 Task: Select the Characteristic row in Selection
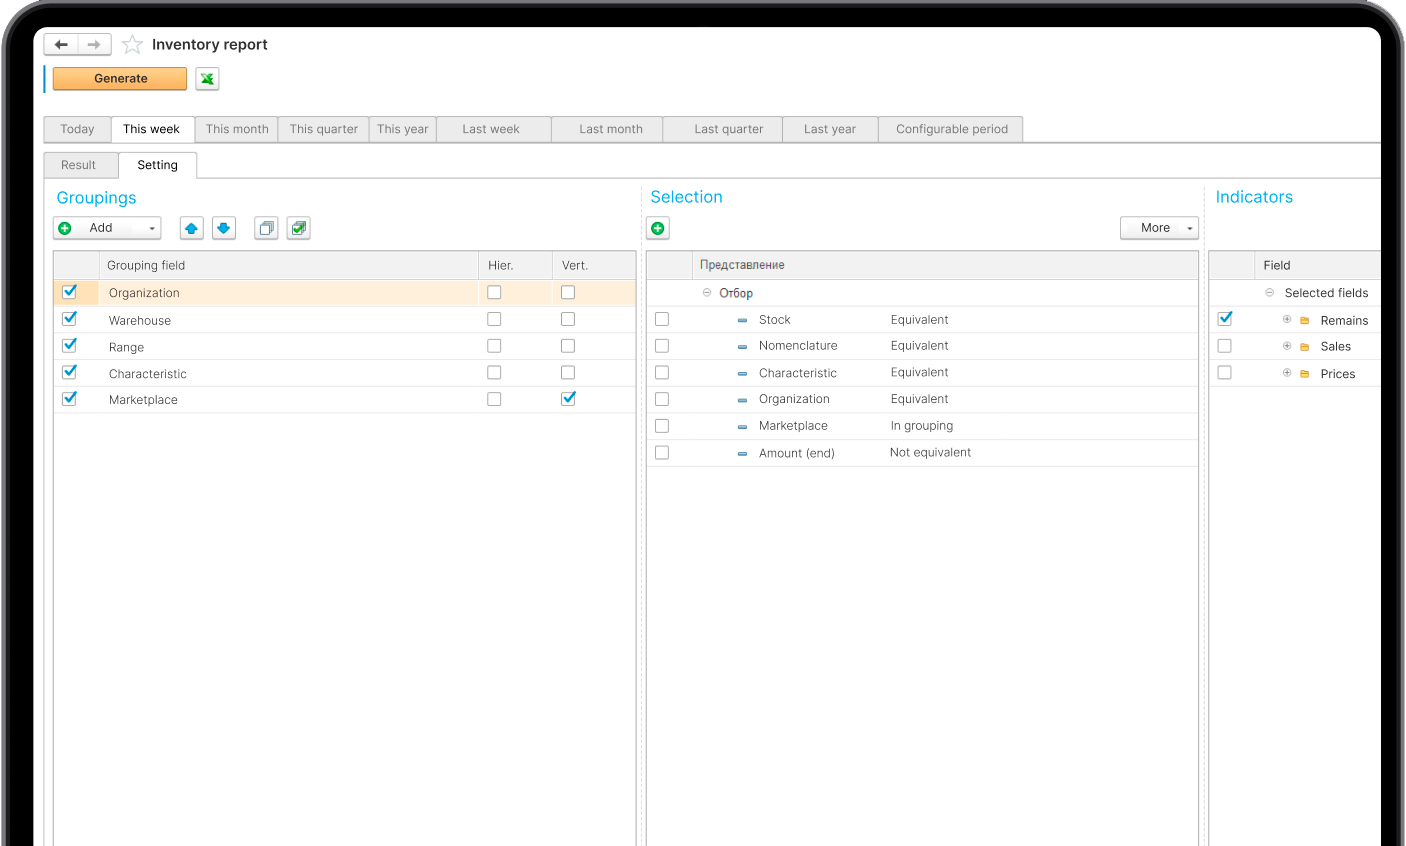(922, 373)
